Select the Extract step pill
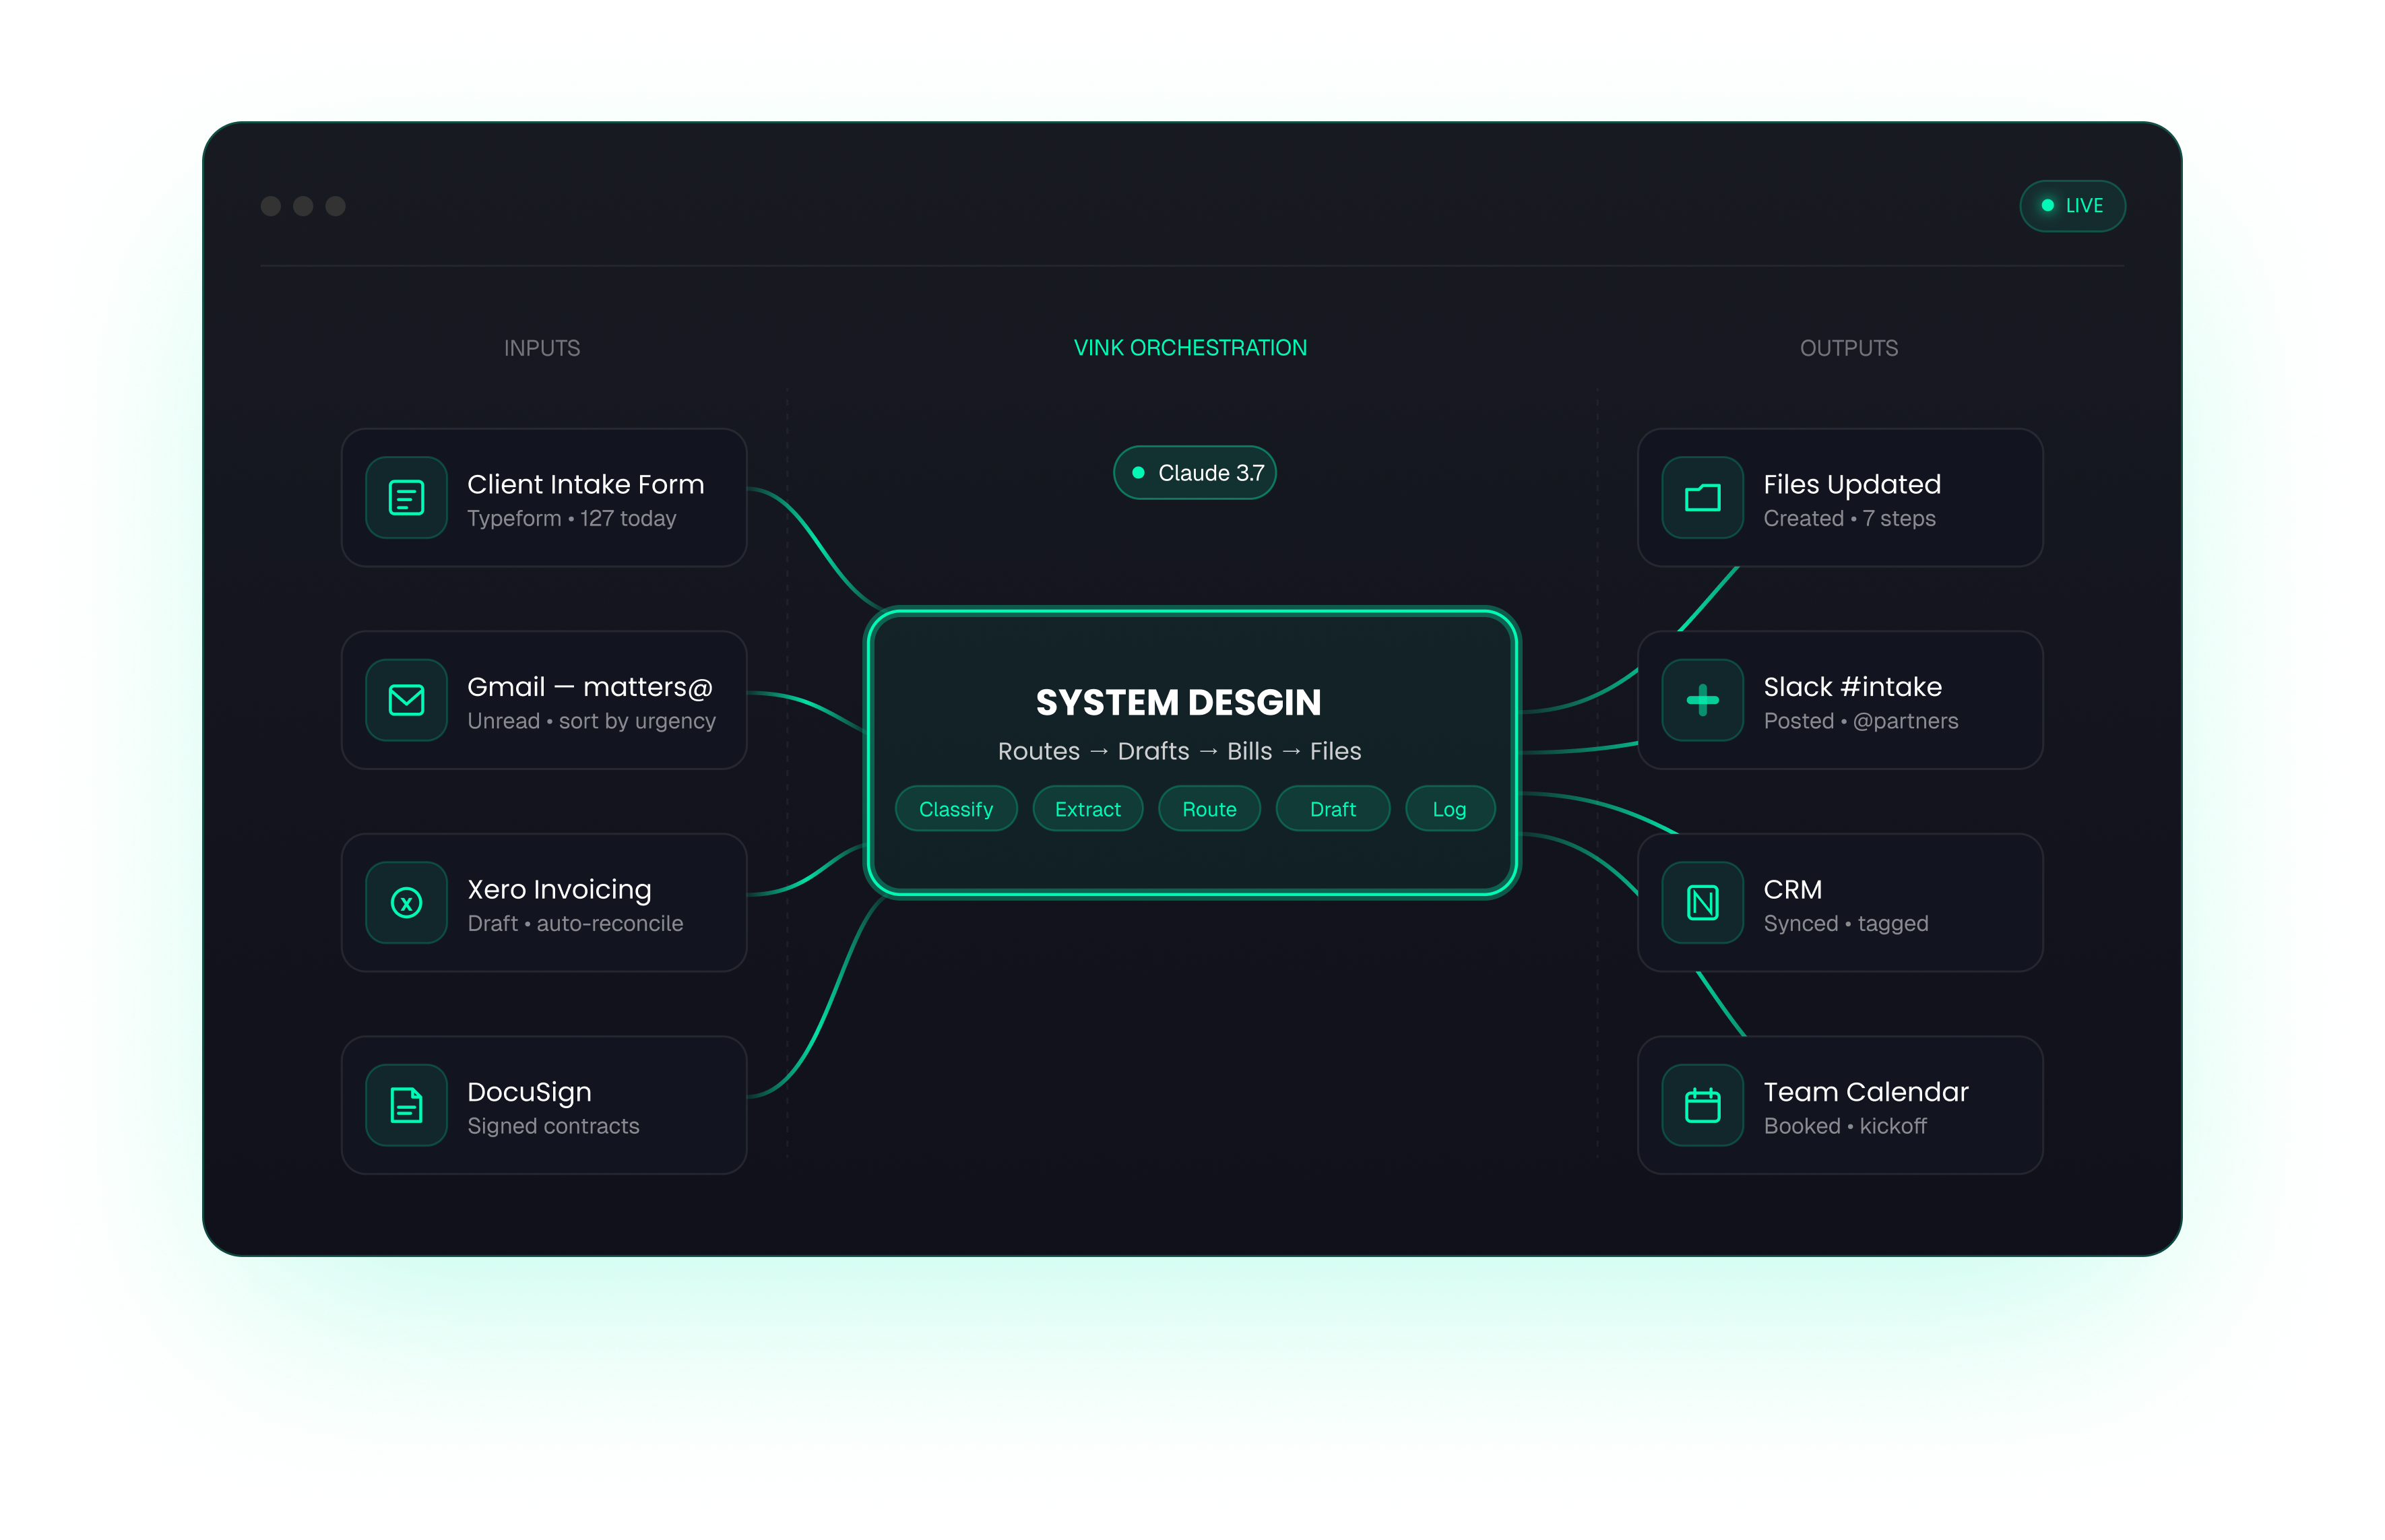Screen dimensions: 2385x1540 coord(1088,809)
